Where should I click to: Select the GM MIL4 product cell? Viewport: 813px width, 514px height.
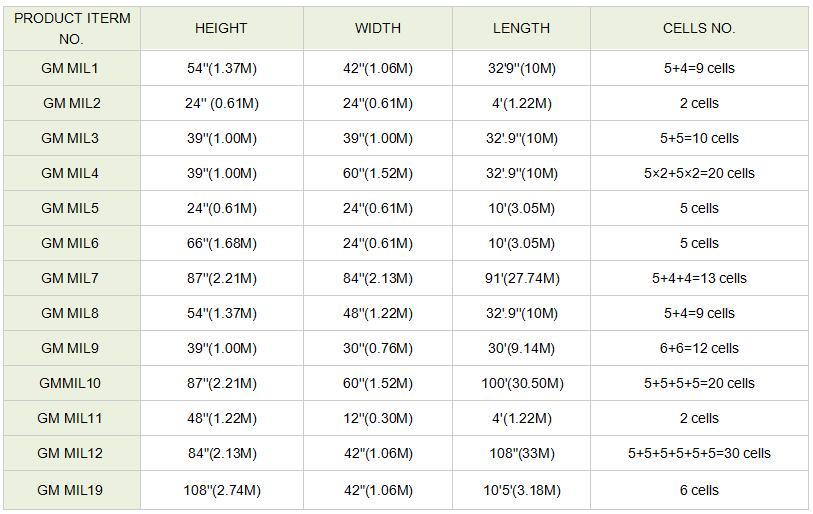[70, 173]
